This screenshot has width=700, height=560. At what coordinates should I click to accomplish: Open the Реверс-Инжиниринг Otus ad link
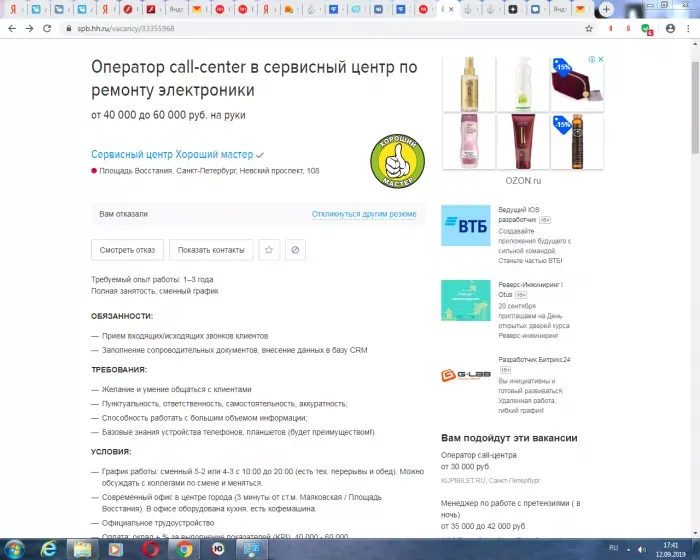[530, 289]
